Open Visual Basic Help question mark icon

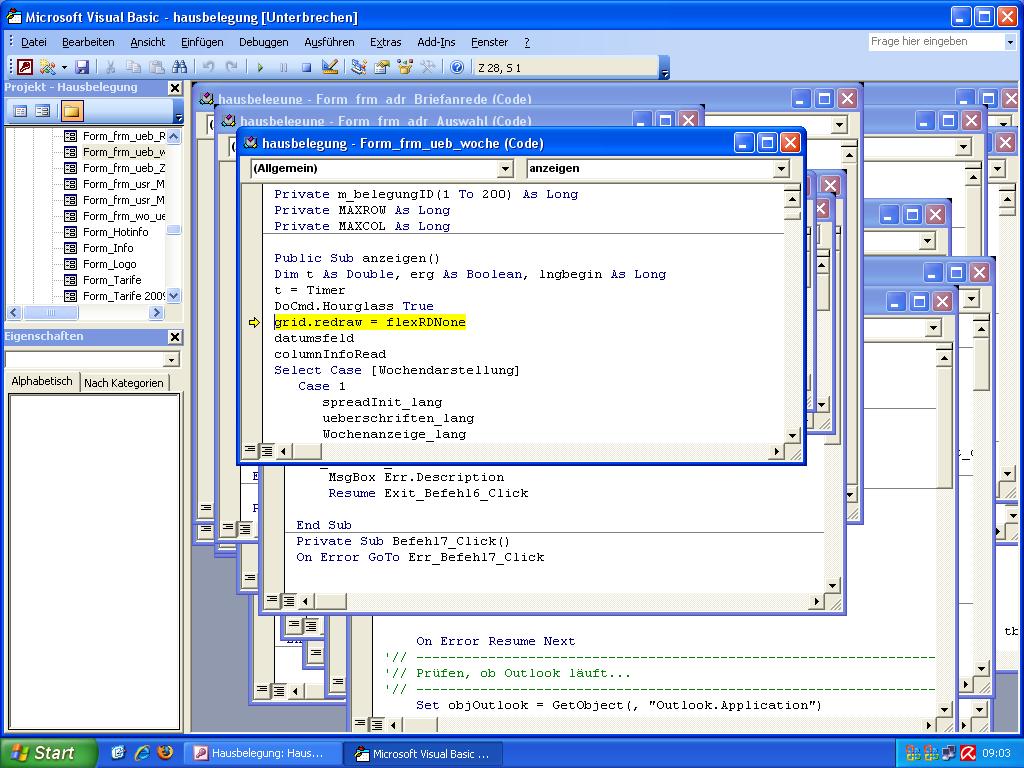pos(457,67)
